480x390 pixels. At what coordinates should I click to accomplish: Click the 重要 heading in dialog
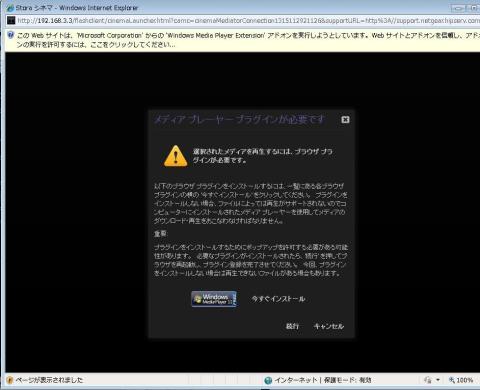click(x=160, y=234)
